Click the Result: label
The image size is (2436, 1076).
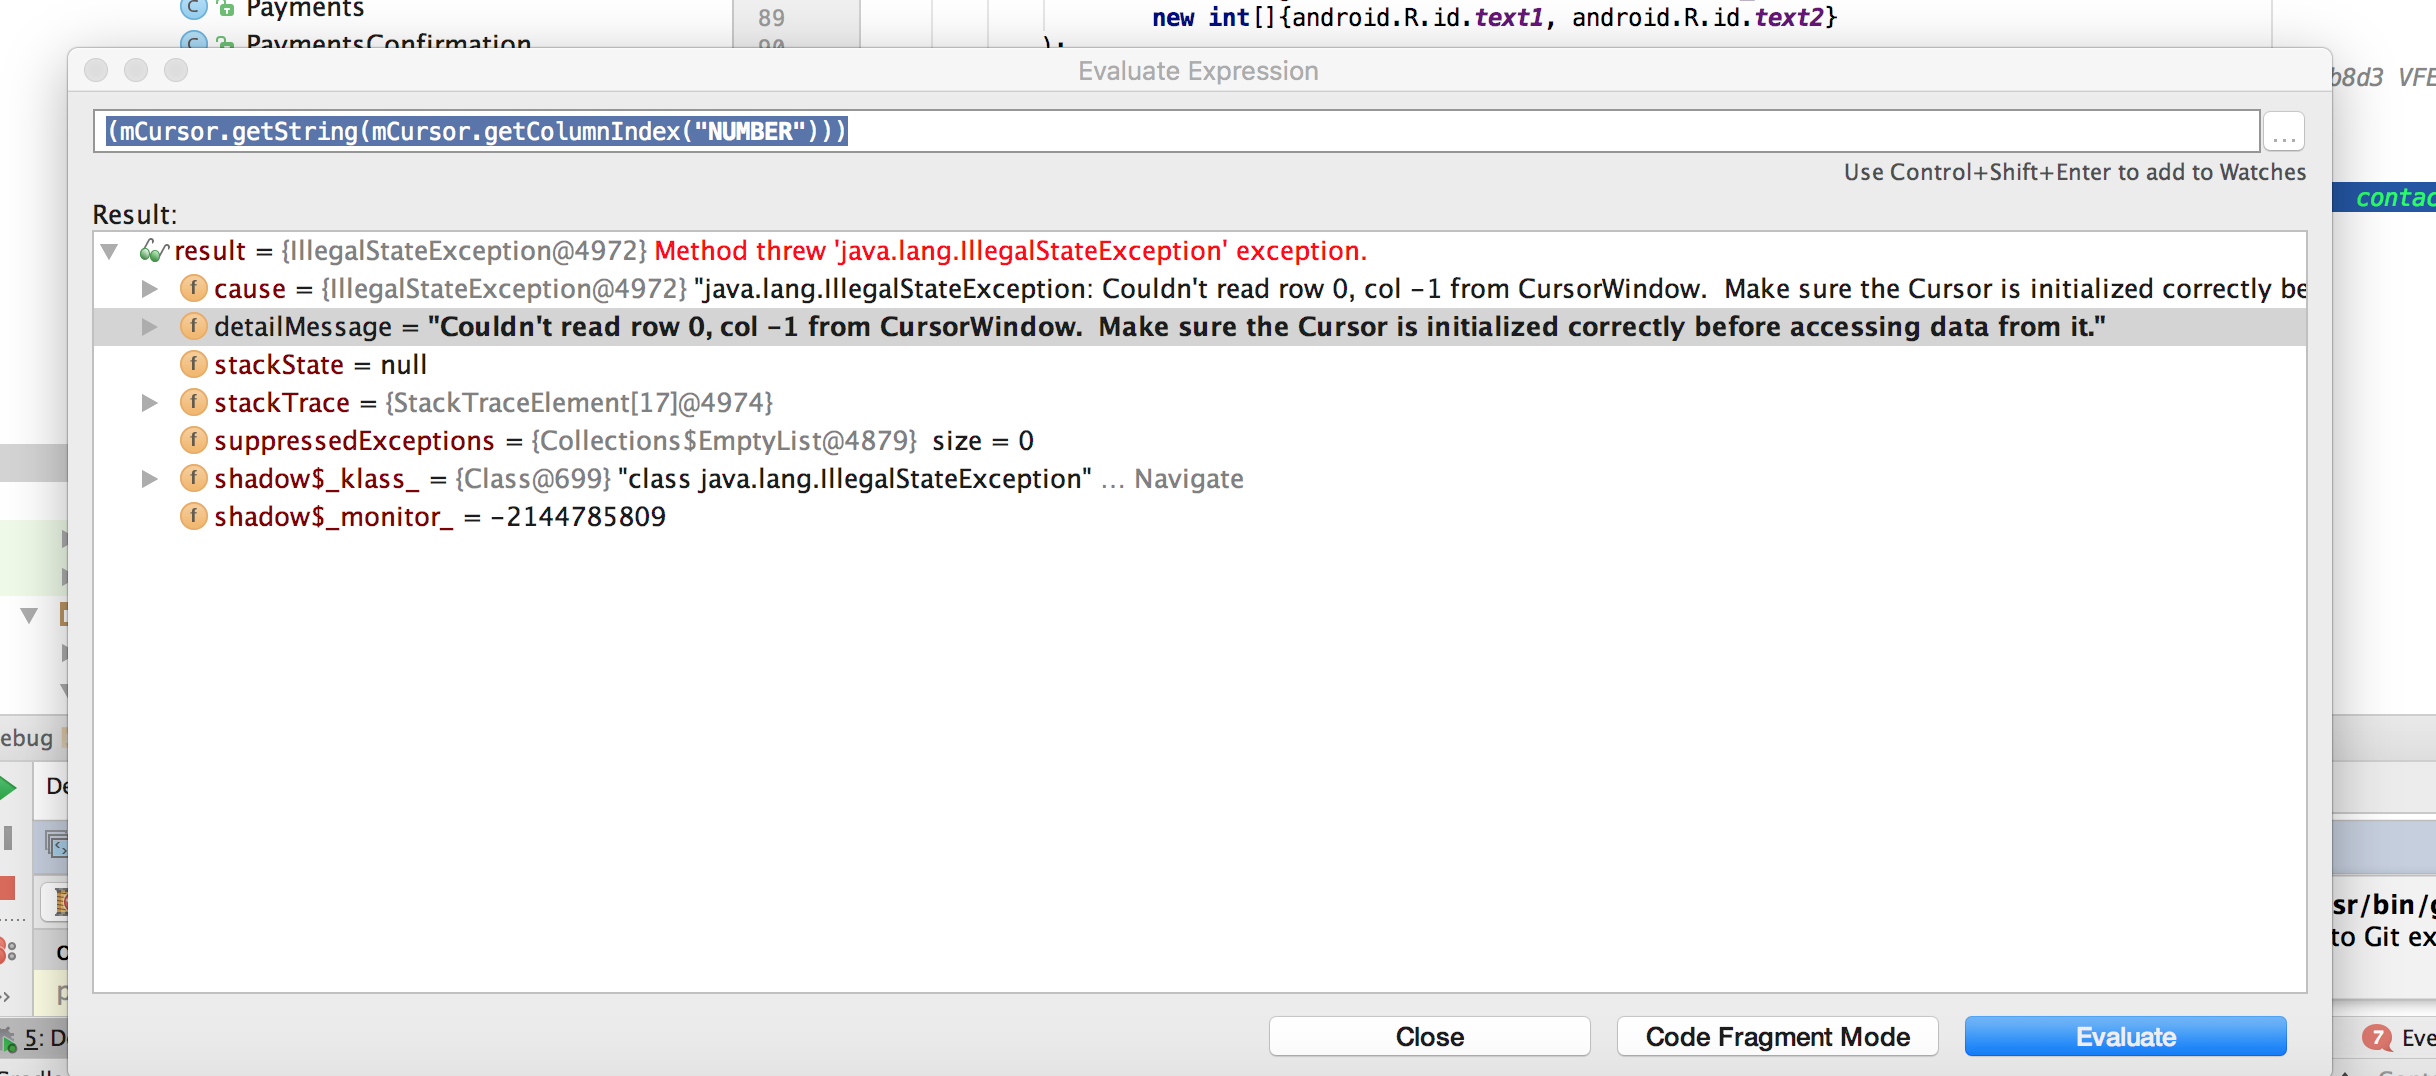point(134,215)
